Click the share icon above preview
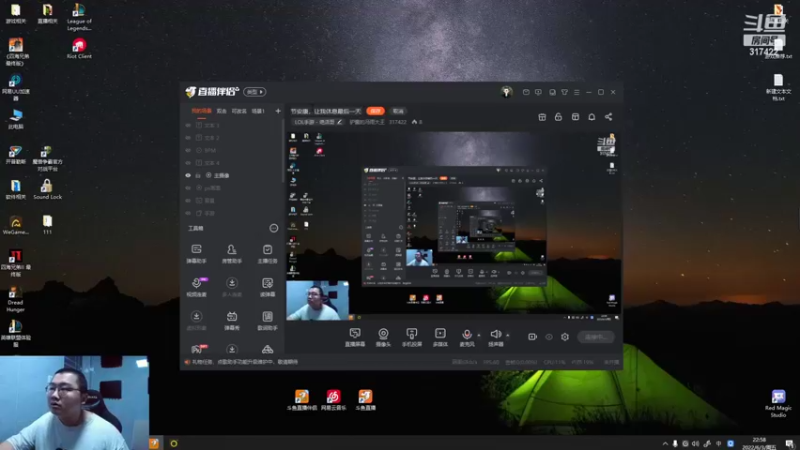 click(x=609, y=117)
